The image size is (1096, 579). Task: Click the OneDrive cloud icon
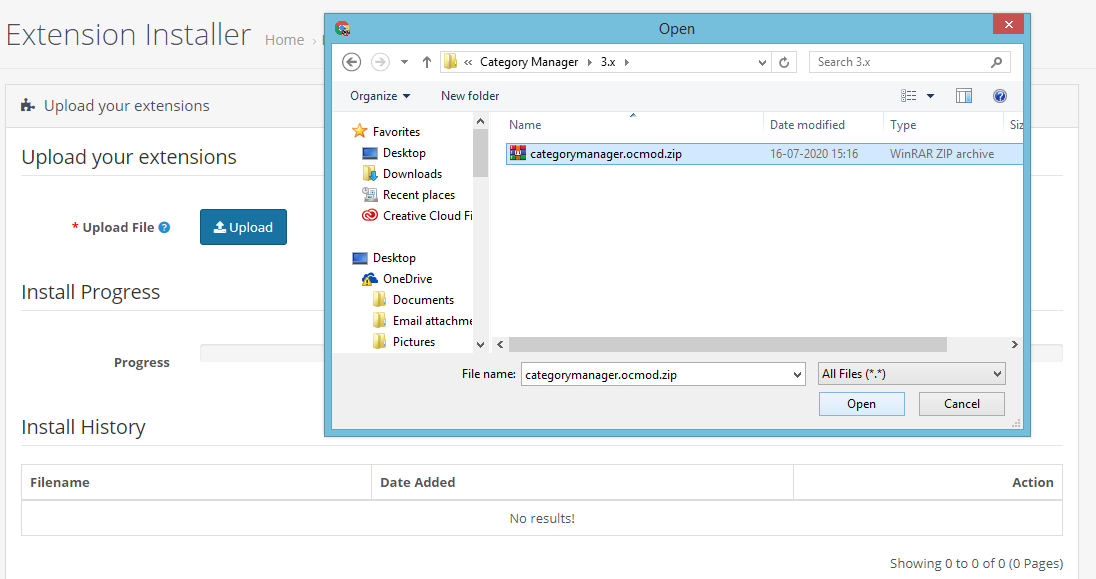coord(370,279)
